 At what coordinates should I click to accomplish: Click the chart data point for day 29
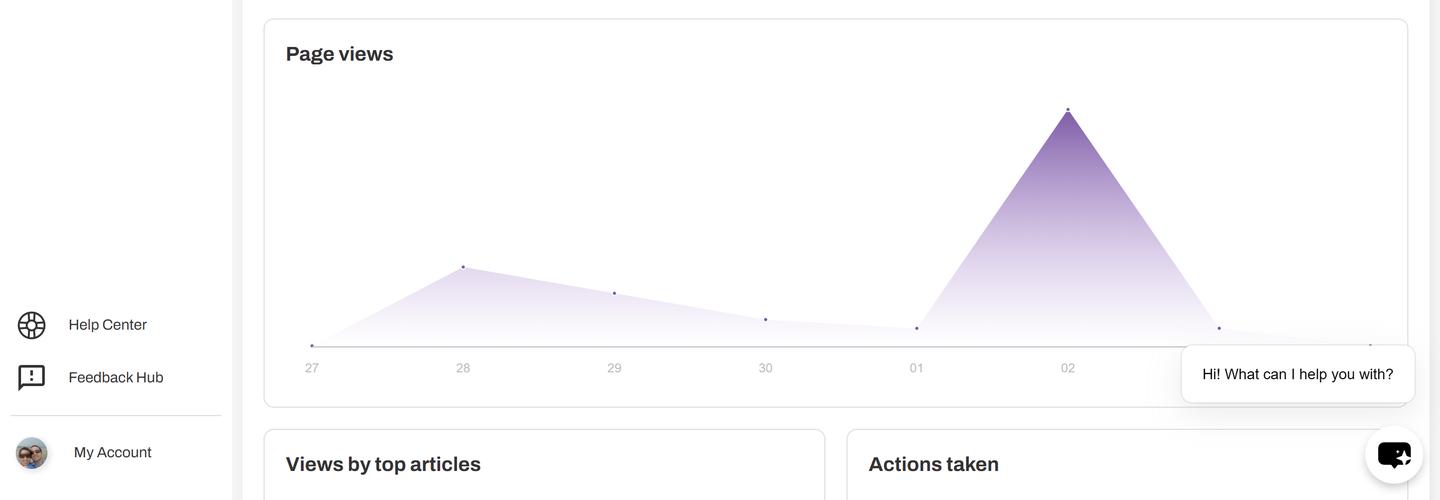coord(614,293)
